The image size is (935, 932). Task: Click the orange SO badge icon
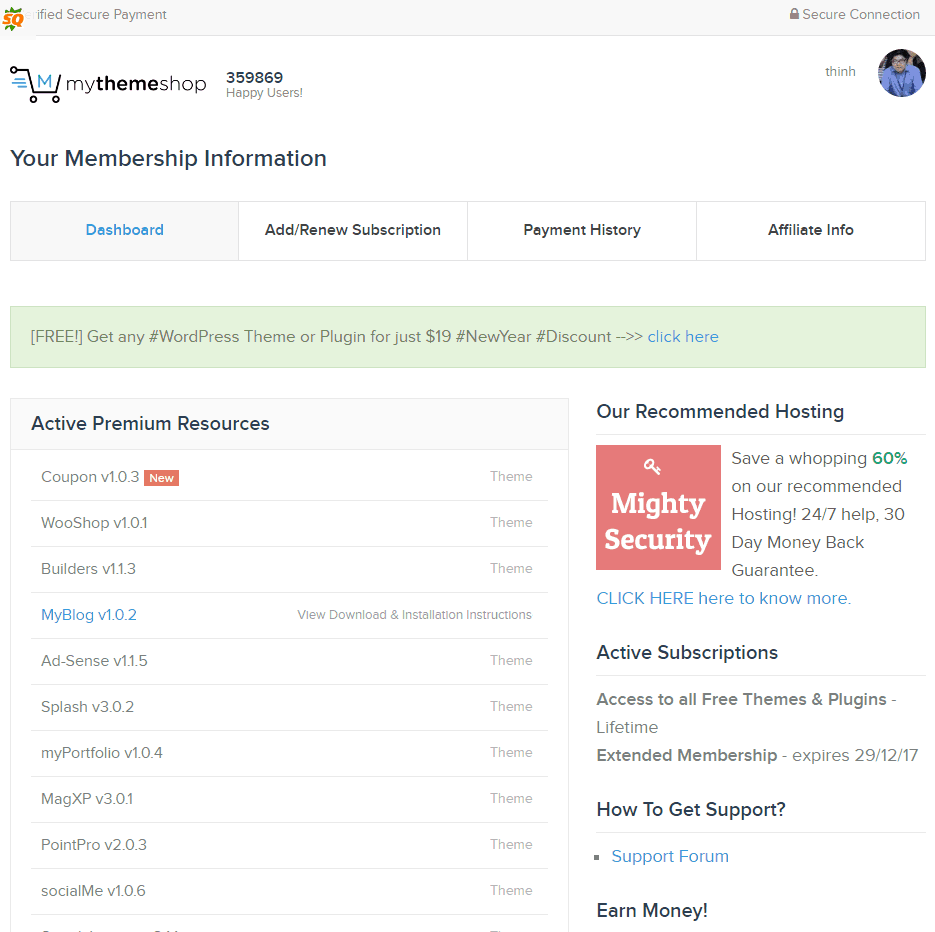click(x=13, y=18)
